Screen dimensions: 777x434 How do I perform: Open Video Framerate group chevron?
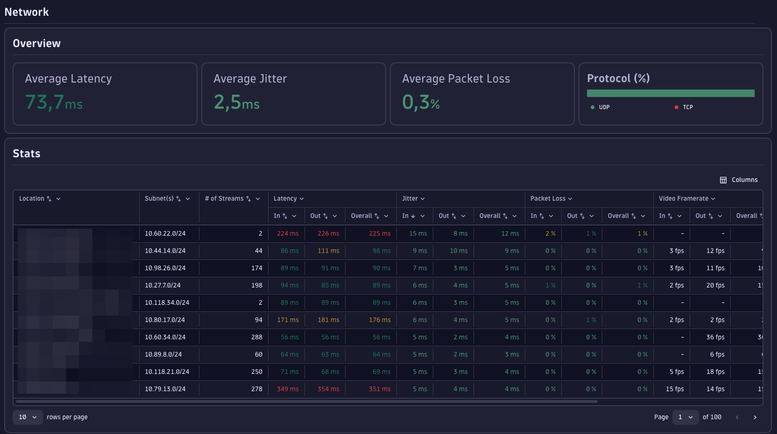713,199
